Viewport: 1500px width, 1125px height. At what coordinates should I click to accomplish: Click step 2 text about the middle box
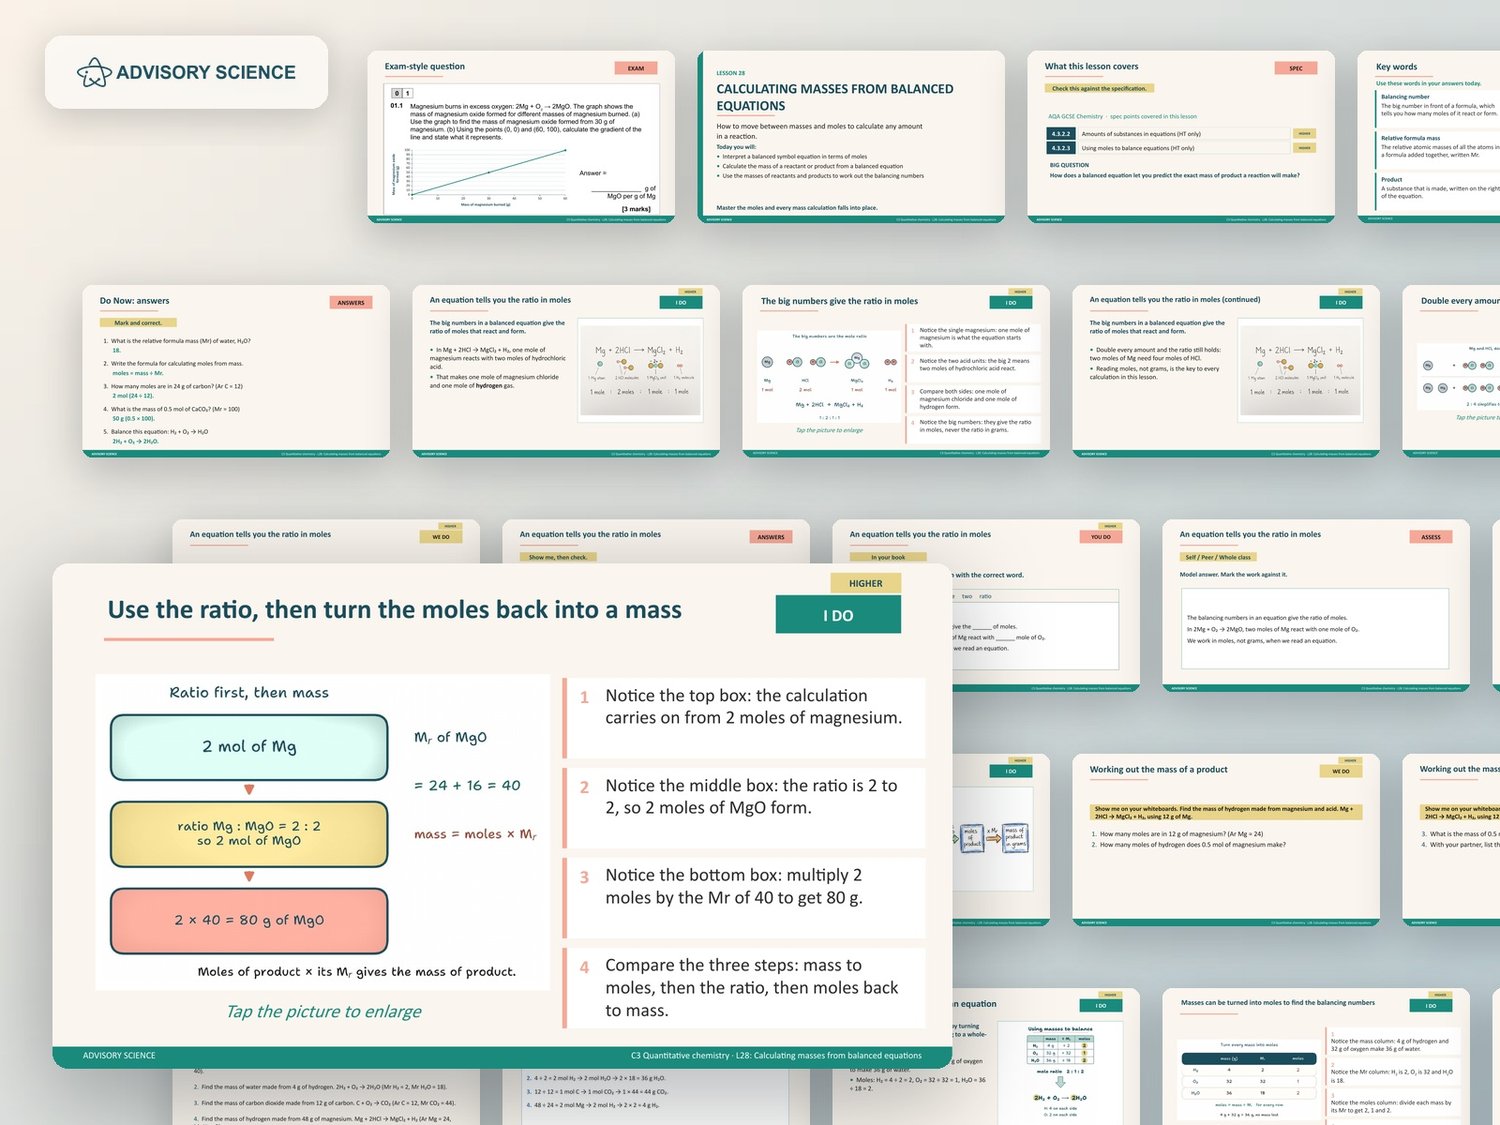coord(751,796)
